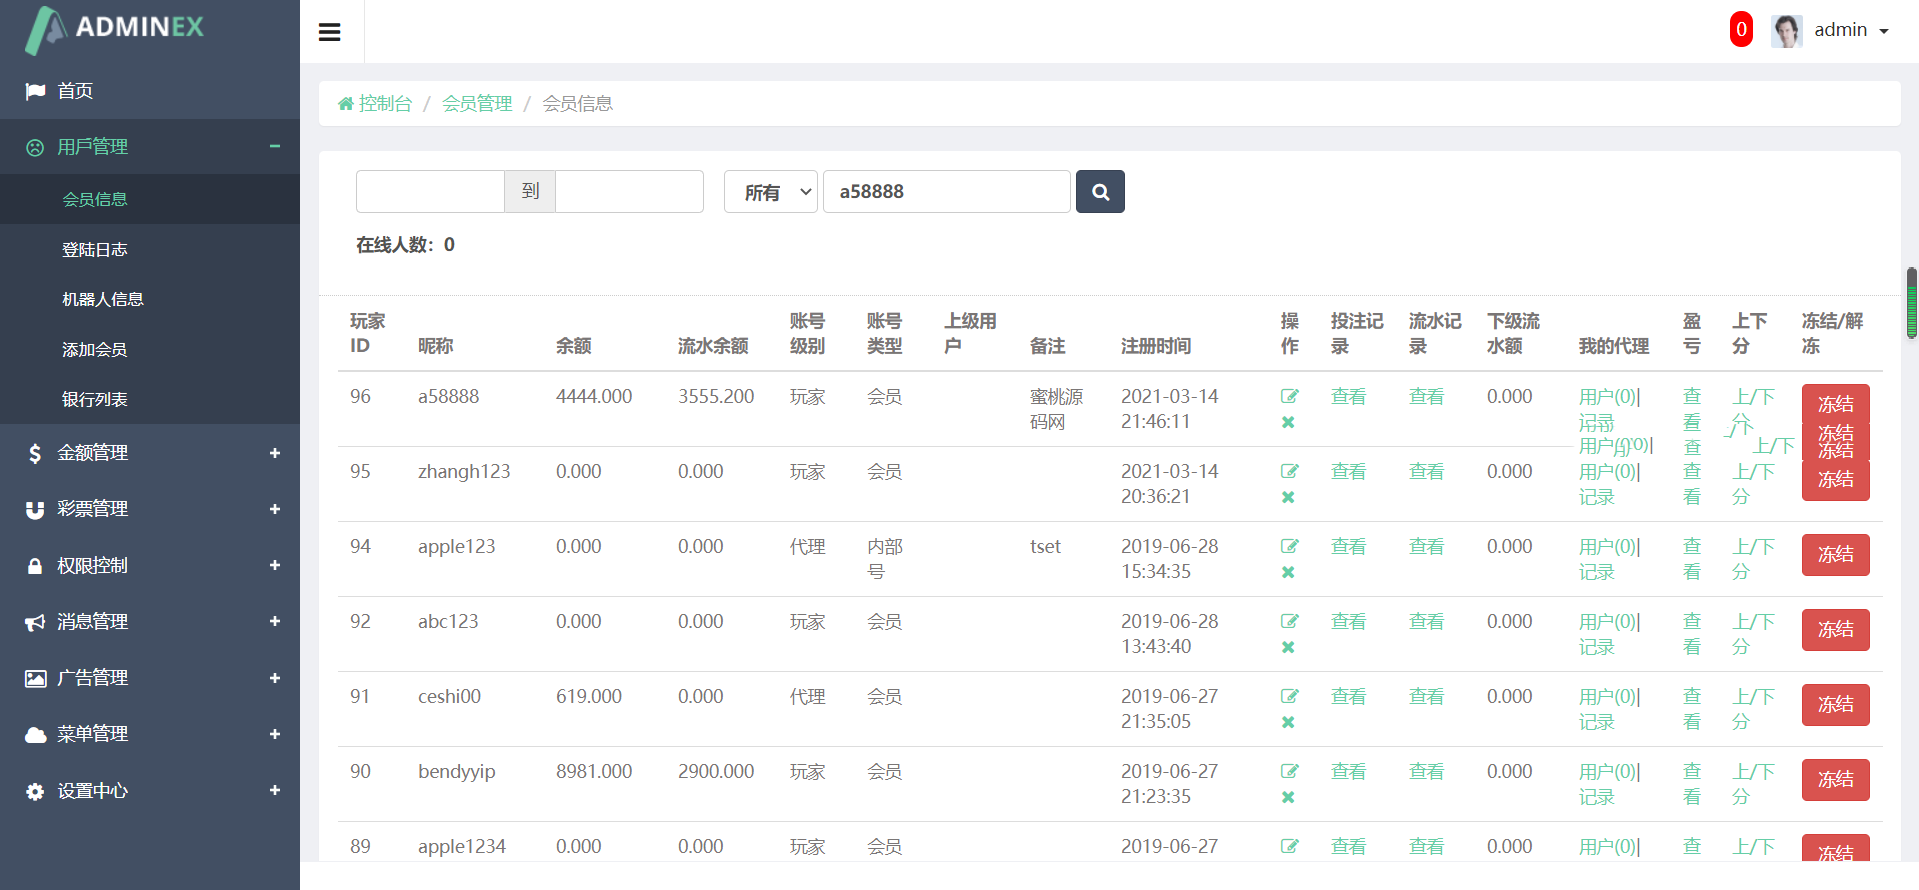
Task: Freeze the apple123 account
Action: (1835, 554)
